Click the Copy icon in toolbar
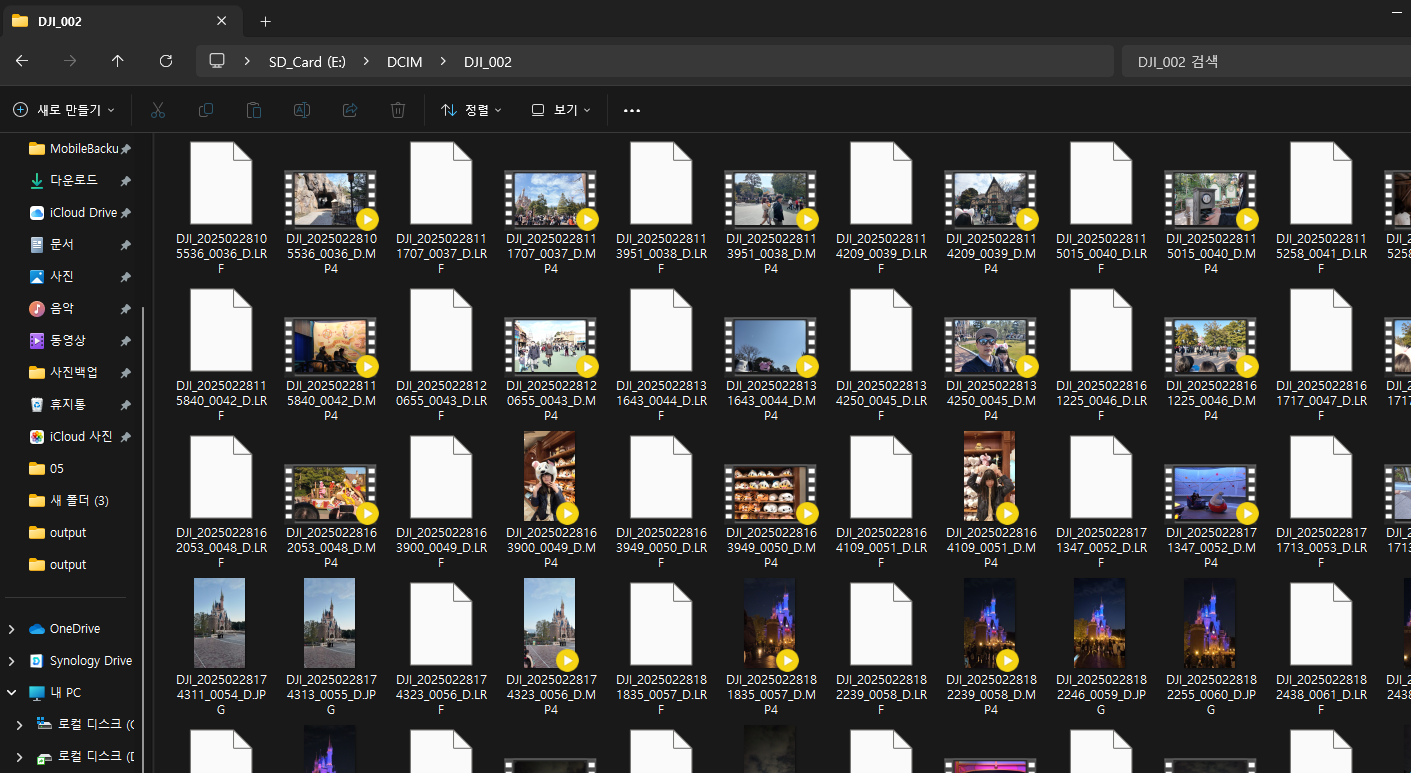Image resolution: width=1411 pixels, height=773 pixels. (206, 110)
